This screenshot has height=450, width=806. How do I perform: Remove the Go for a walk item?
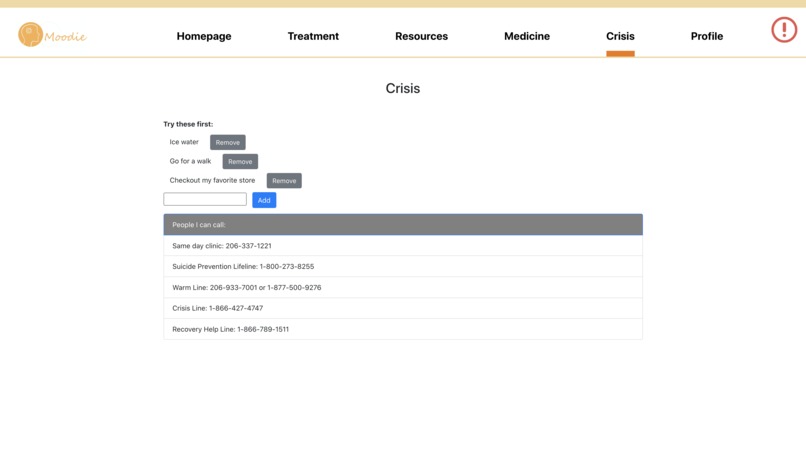pos(240,161)
